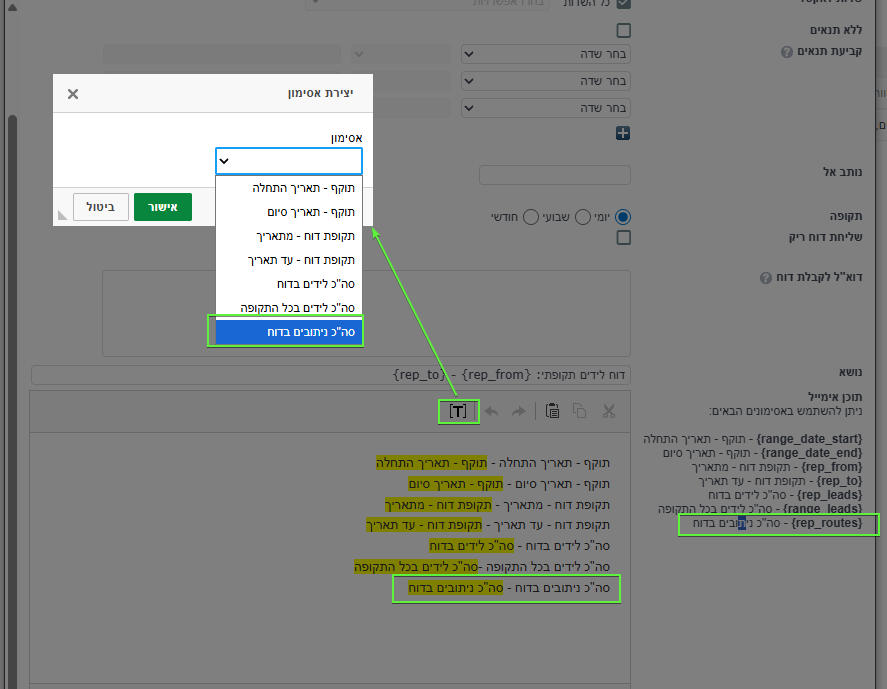
Task: Click the redo arrow in editor toolbar
Action: click(x=518, y=411)
